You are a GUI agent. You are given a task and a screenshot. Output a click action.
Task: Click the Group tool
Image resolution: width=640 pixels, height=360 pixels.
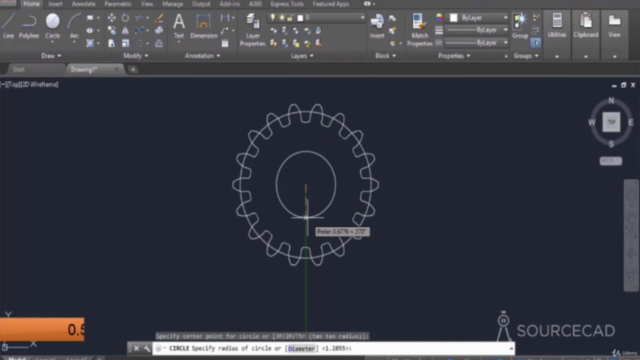click(x=520, y=26)
